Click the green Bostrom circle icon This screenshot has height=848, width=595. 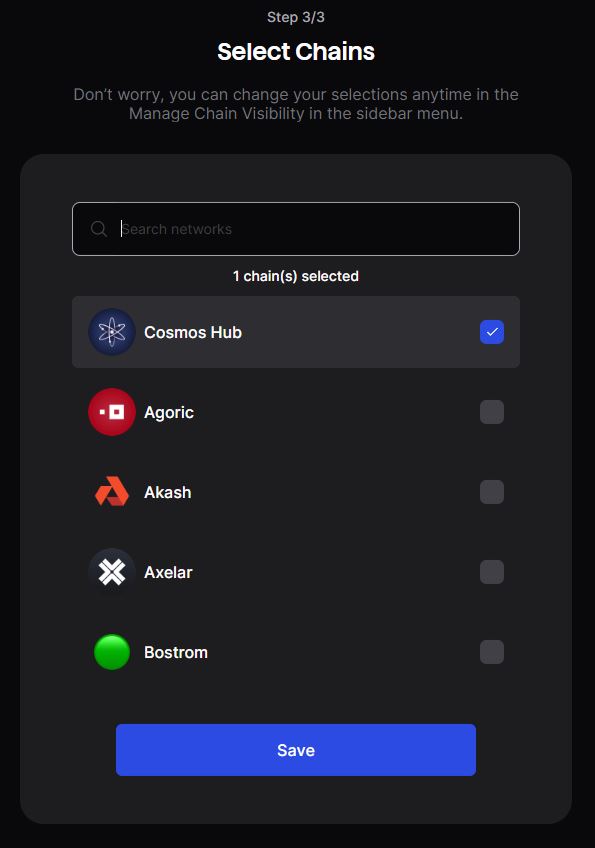(x=112, y=652)
